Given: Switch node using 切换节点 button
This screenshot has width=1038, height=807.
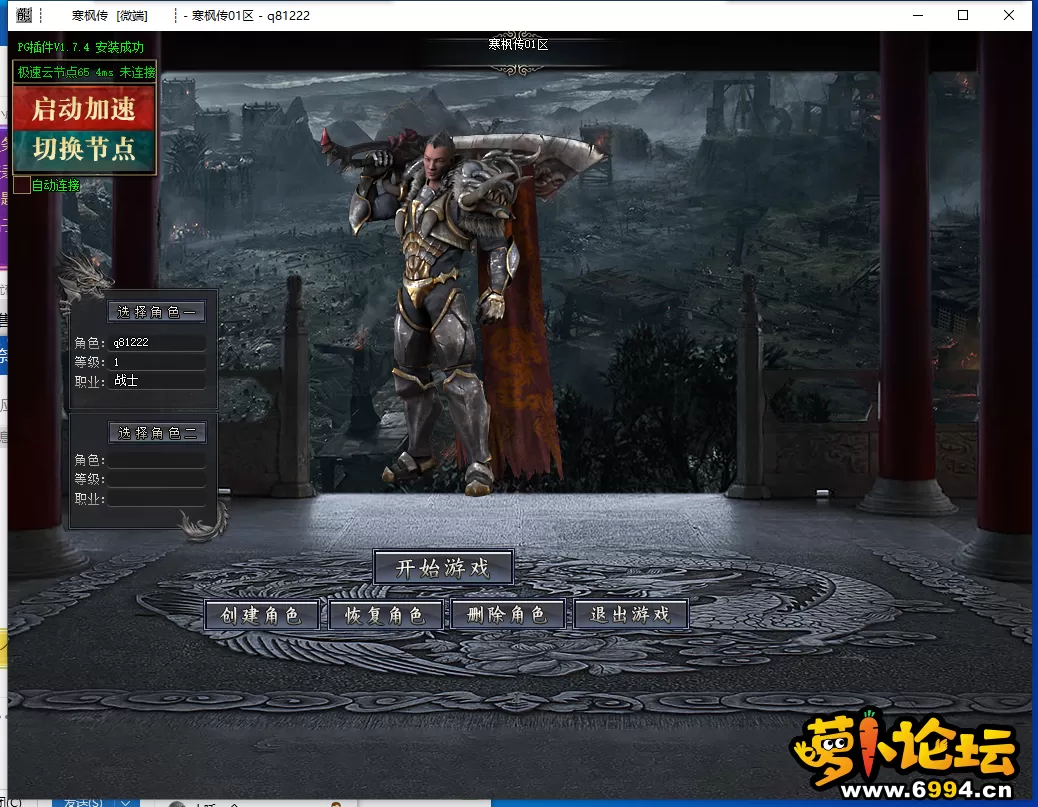Looking at the screenshot, I should pyautogui.click(x=84, y=149).
